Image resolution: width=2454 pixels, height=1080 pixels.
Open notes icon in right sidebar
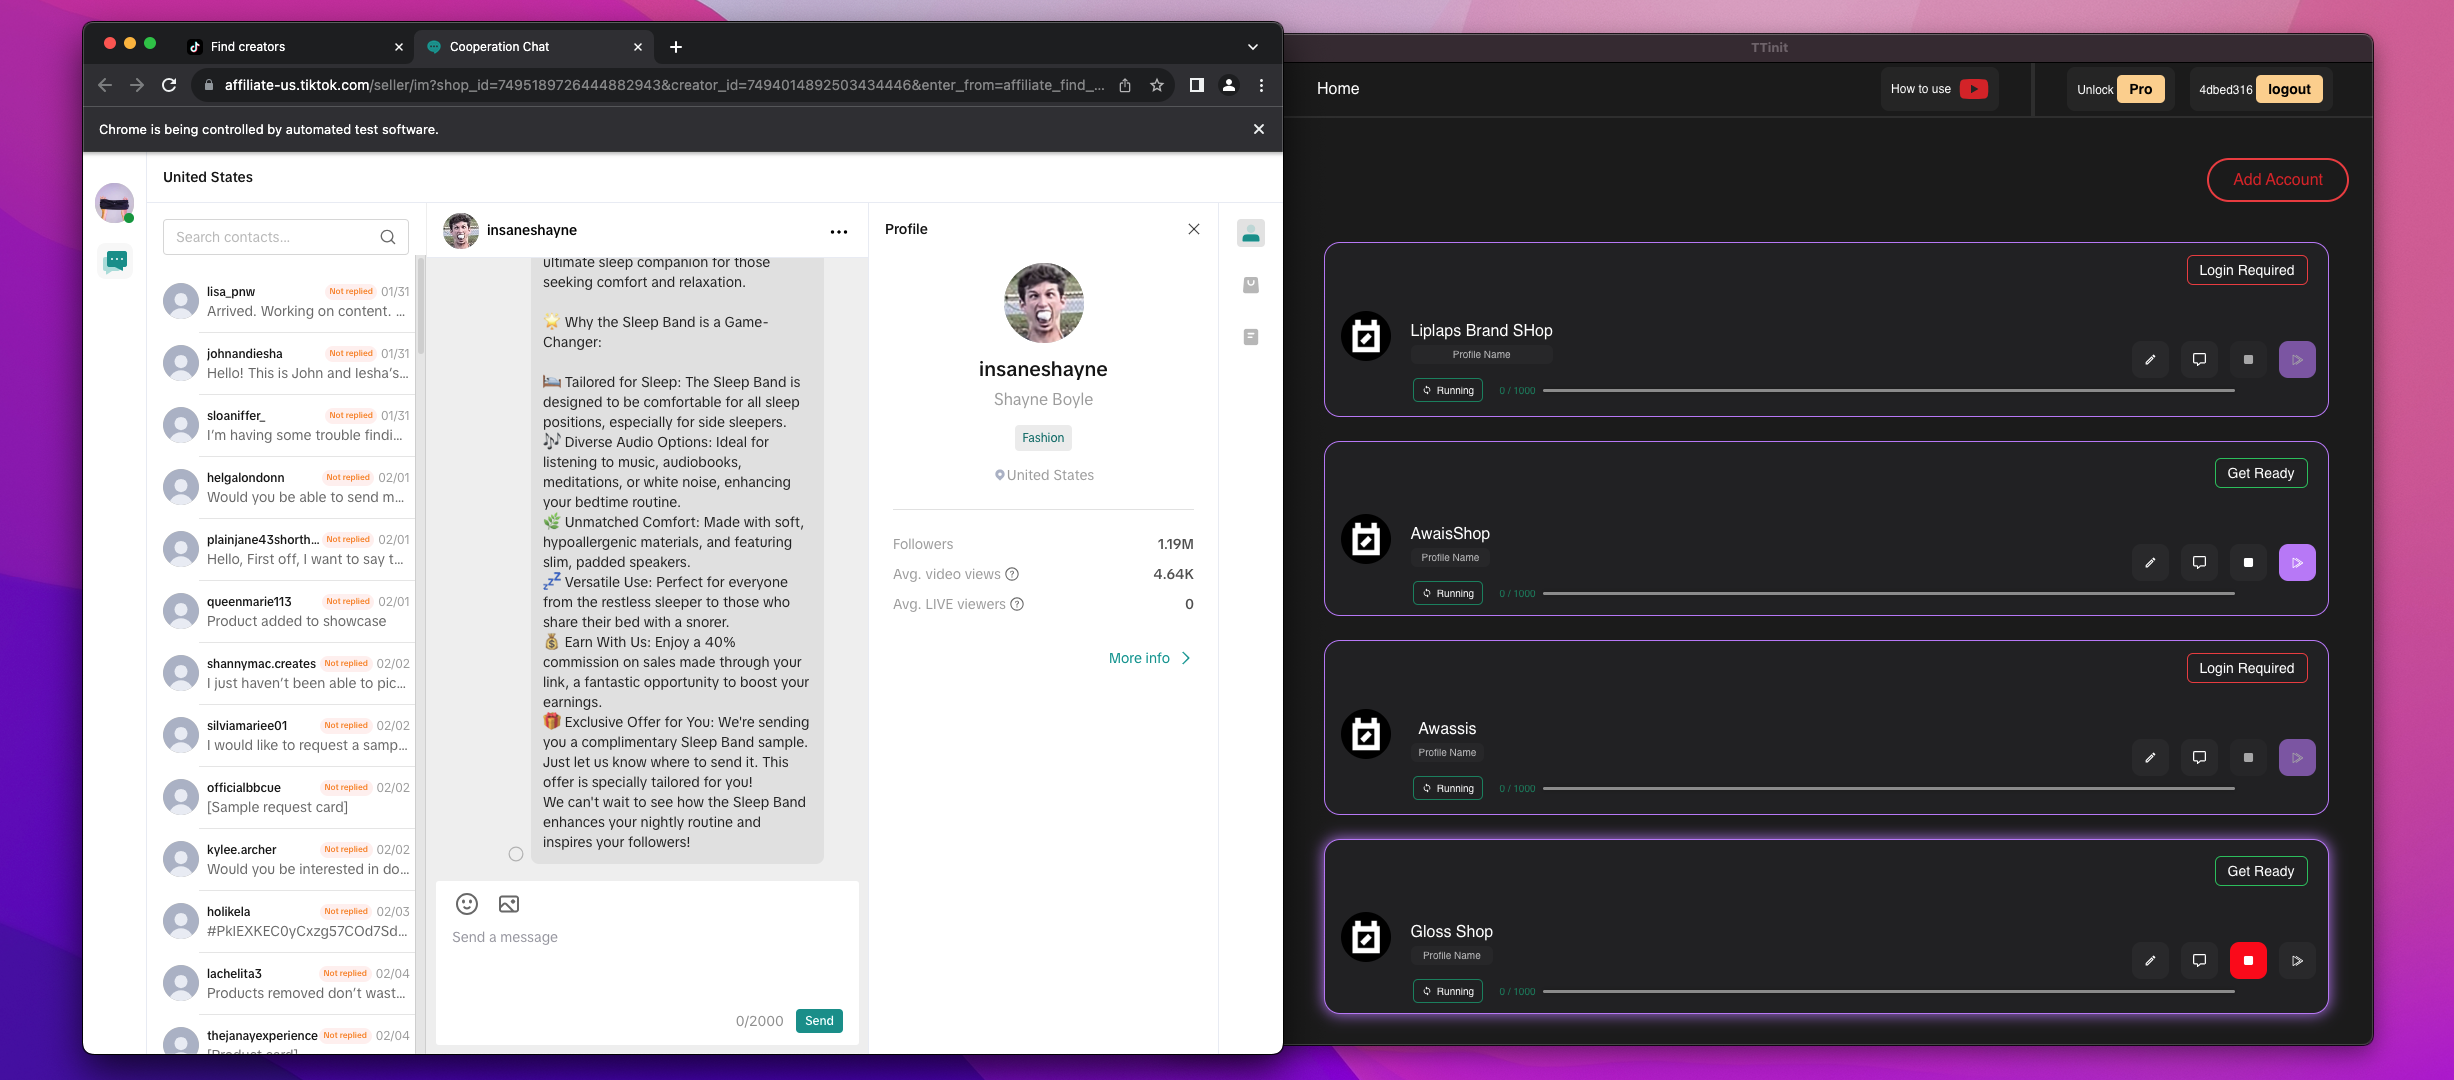coord(1250,338)
